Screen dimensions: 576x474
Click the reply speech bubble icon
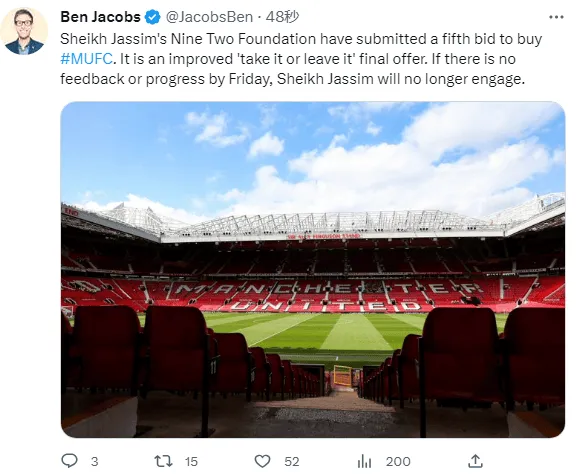coord(69,460)
